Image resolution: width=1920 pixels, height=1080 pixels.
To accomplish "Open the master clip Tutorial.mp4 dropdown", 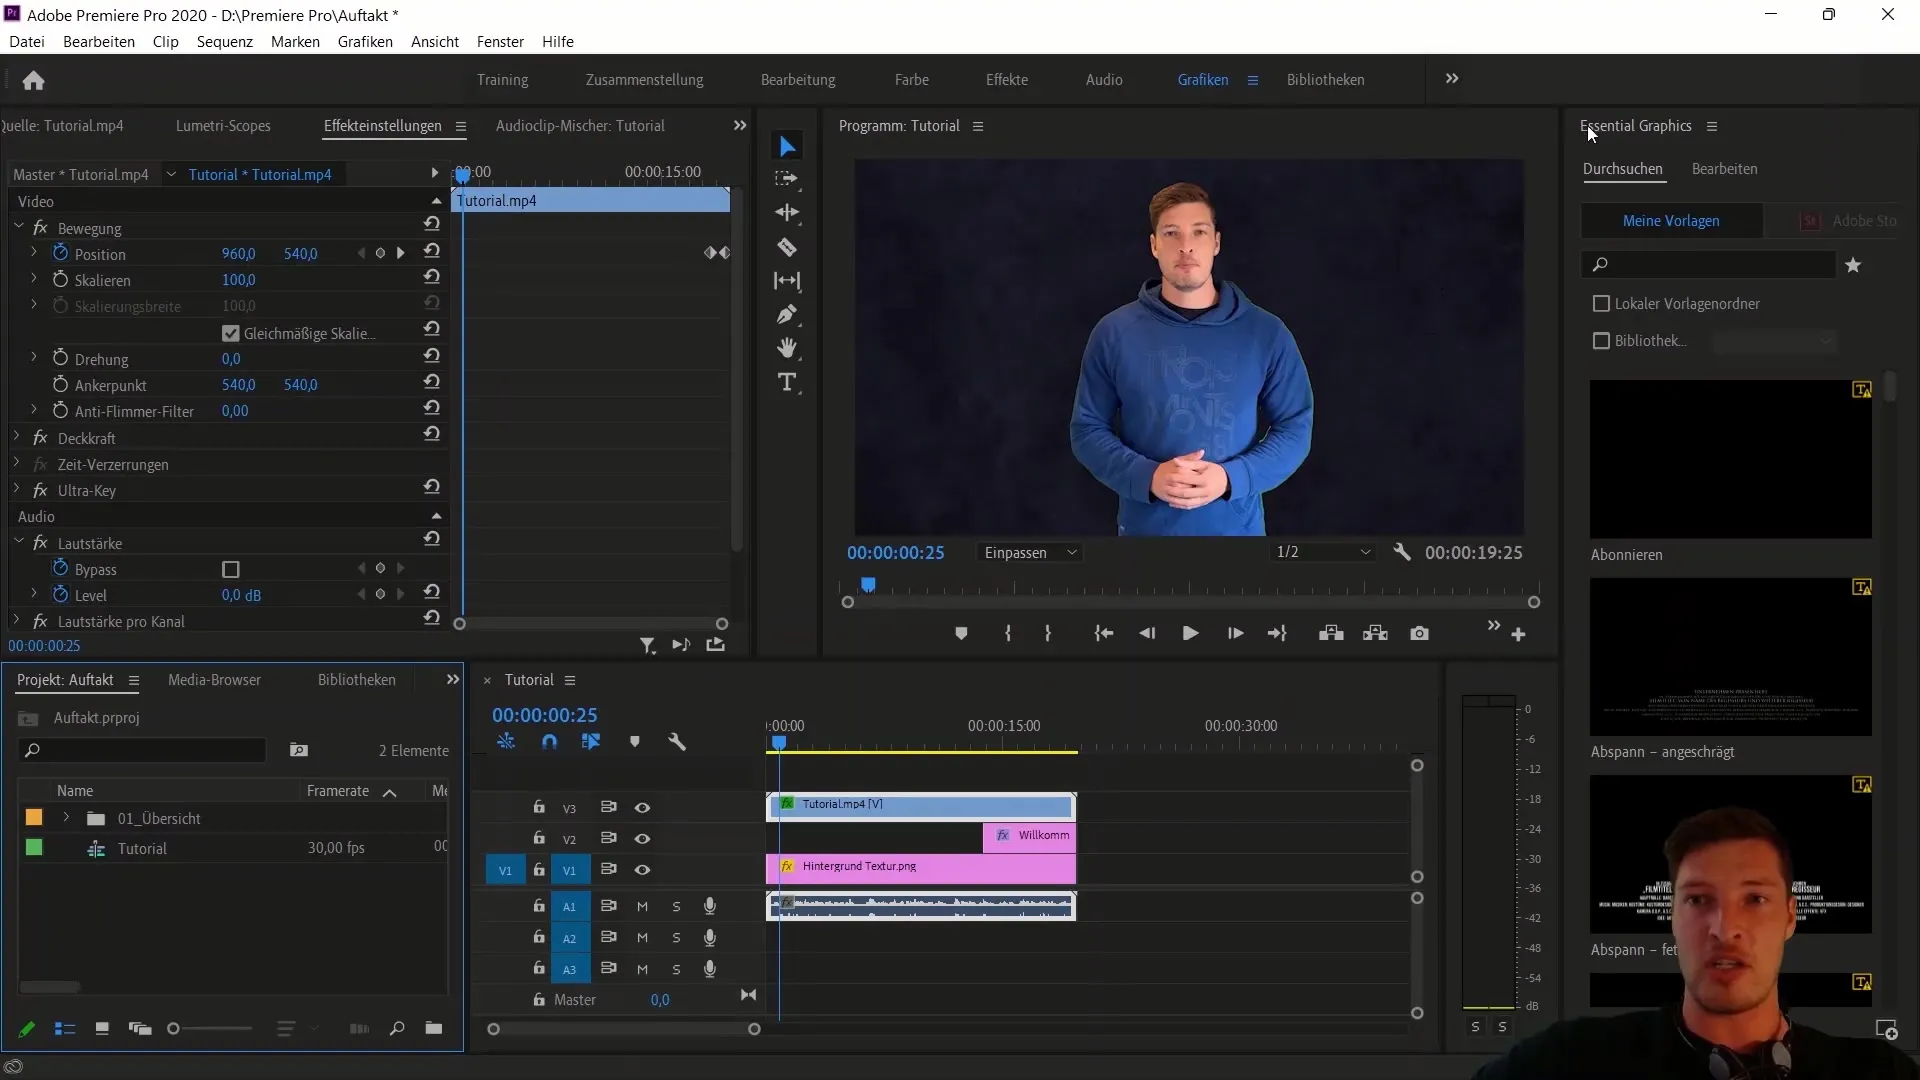I will click(171, 174).
